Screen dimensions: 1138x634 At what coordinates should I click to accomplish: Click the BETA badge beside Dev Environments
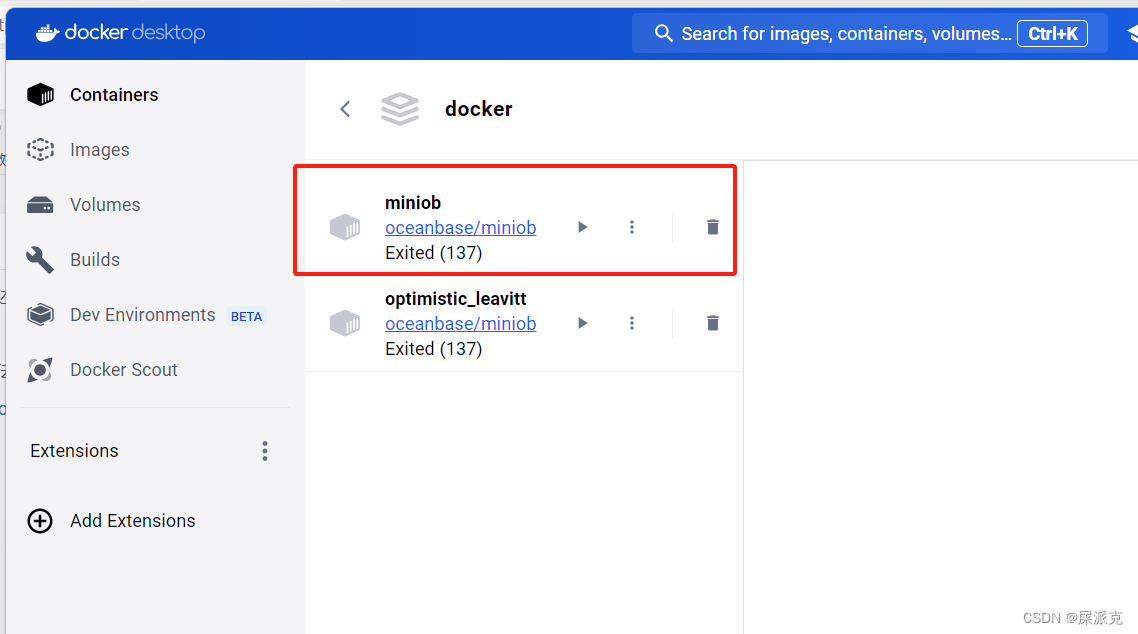coord(247,316)
